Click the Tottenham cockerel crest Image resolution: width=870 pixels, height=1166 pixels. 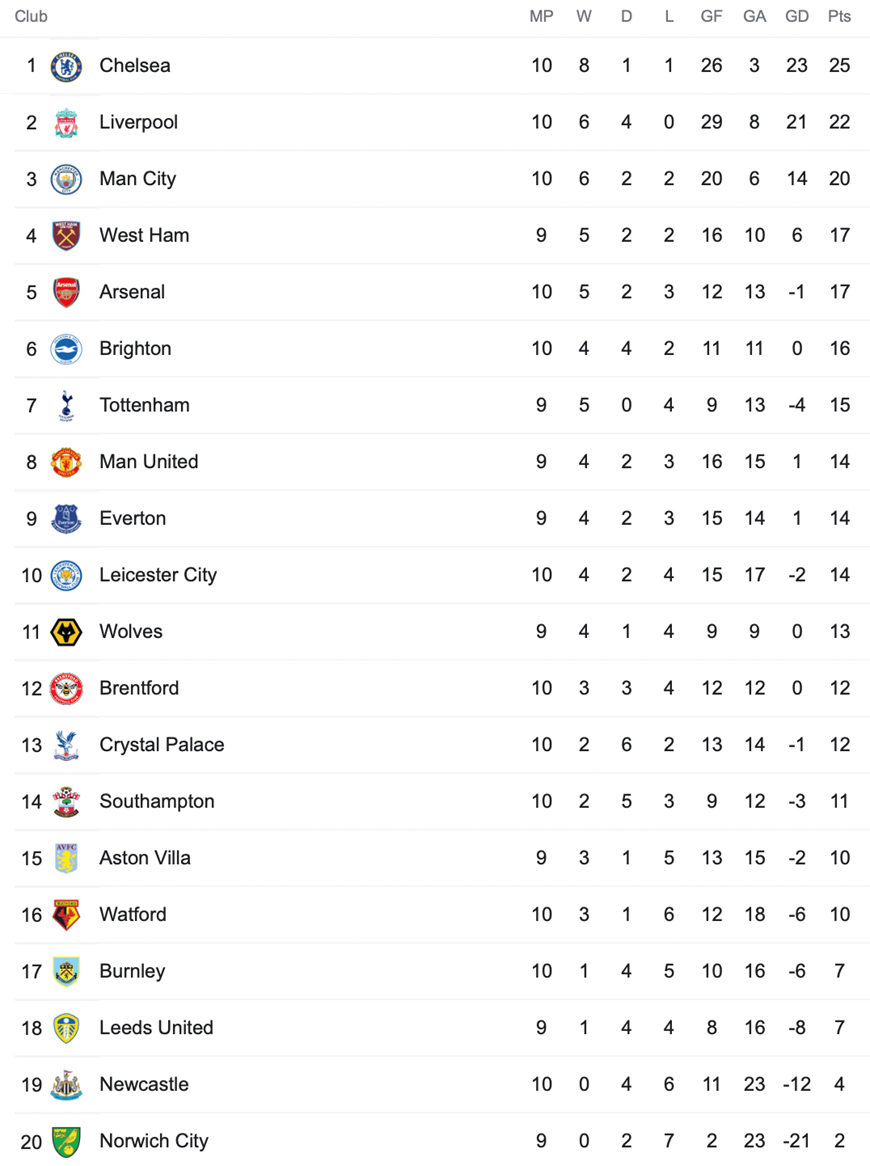[x=66, y=405]
